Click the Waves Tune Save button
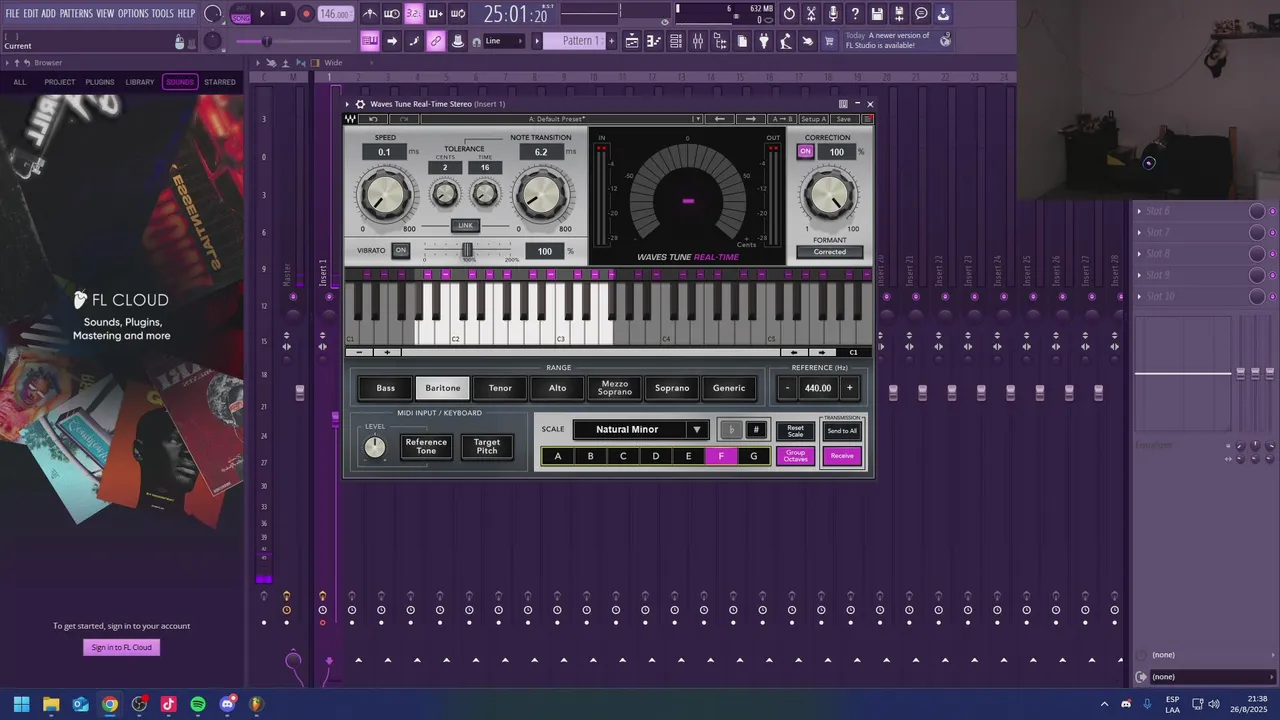Image resolution: width=1280 pixels, height=720 pixels. coord(844,119)
